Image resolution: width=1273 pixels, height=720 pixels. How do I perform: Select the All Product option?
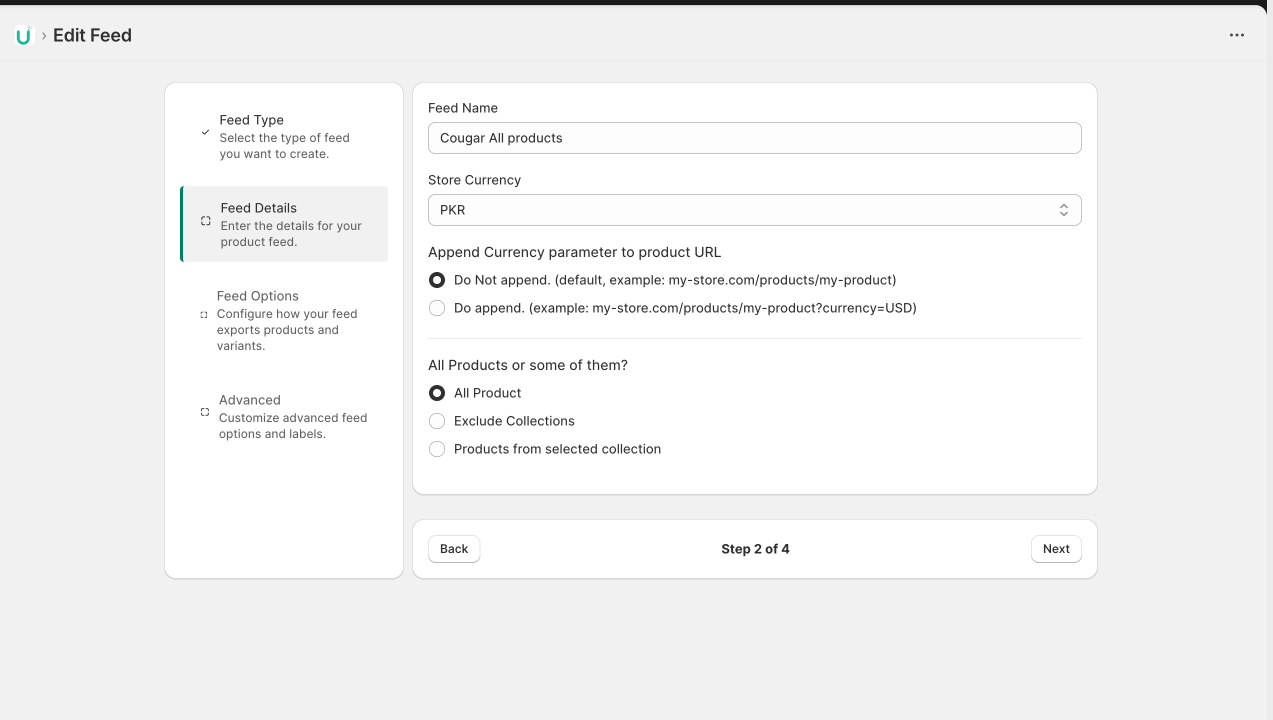437,393
